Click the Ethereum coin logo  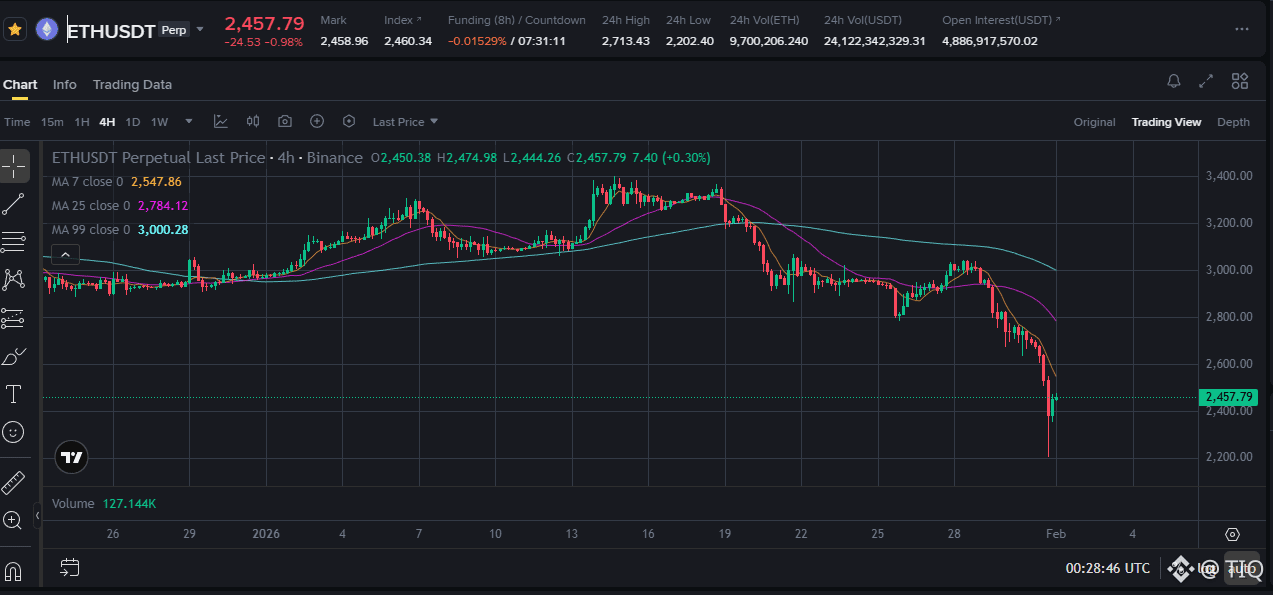pos(47,29)
